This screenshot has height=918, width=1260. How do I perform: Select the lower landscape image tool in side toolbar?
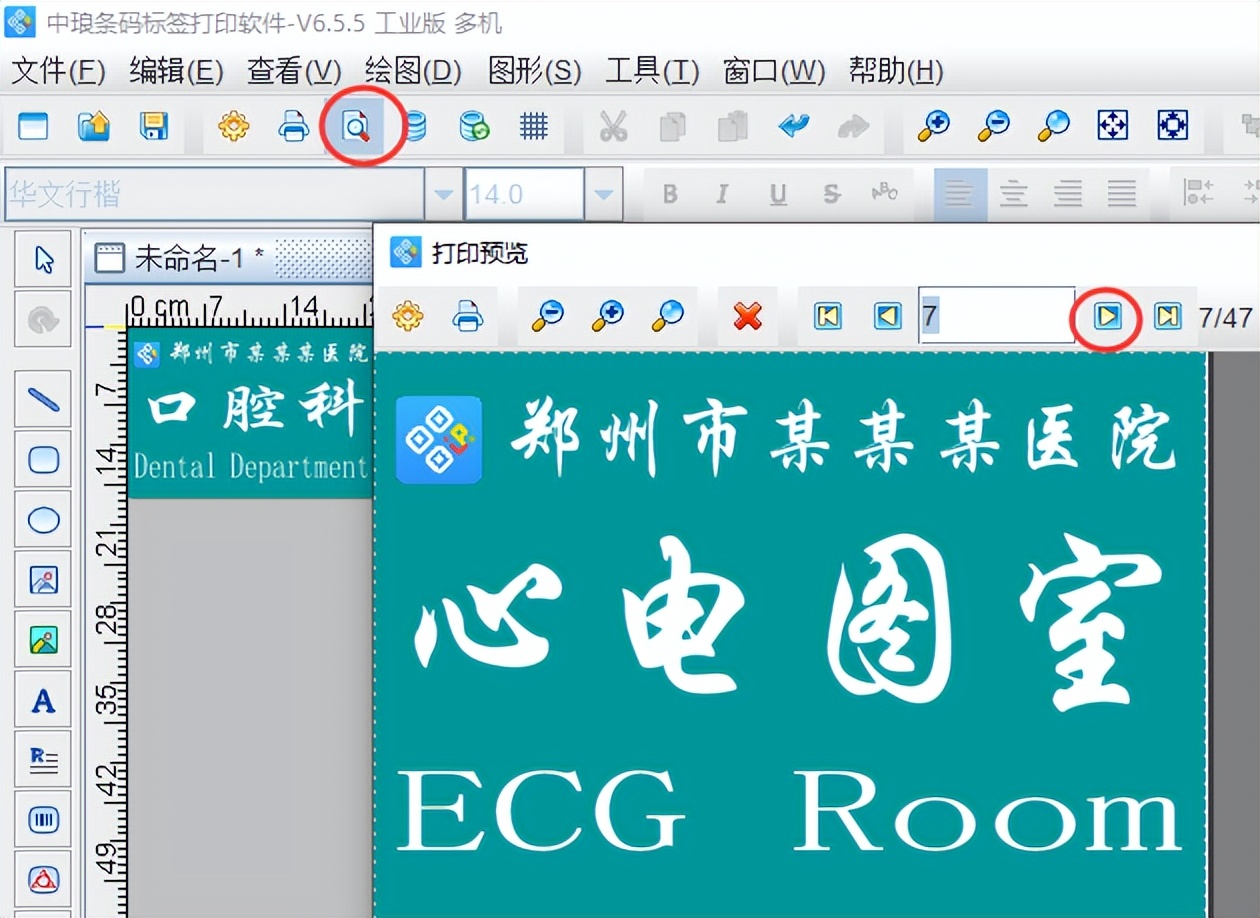pos(44,640)
